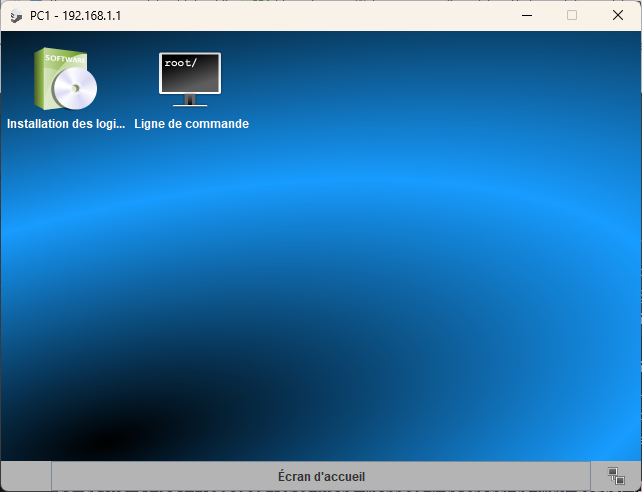Click the greyed-out maximize button
Screen dimensions: 642x492
point(572,15)
